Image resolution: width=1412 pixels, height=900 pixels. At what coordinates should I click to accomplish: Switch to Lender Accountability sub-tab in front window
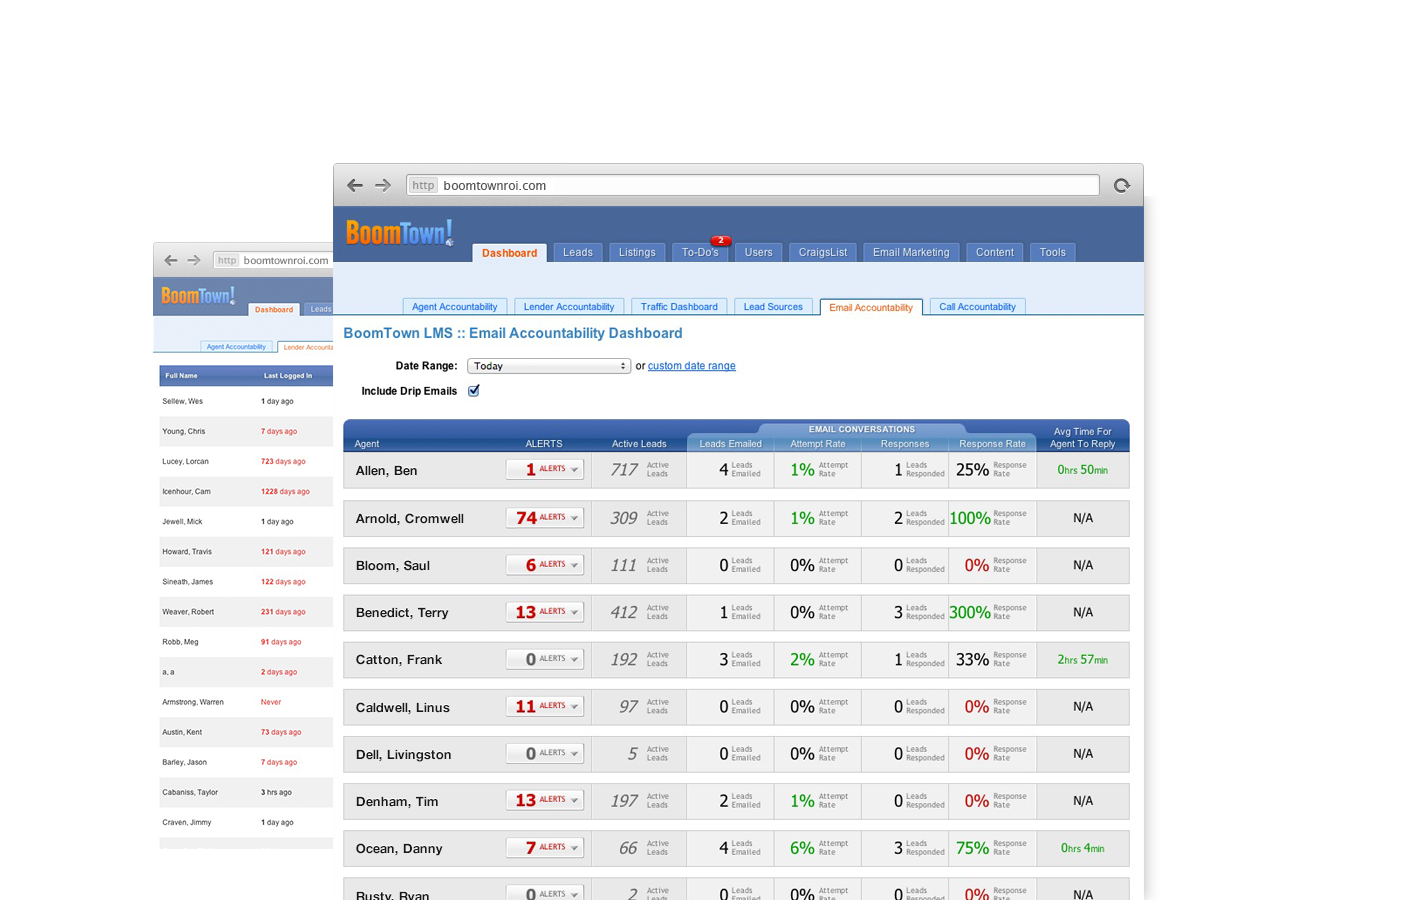[568, 307]
